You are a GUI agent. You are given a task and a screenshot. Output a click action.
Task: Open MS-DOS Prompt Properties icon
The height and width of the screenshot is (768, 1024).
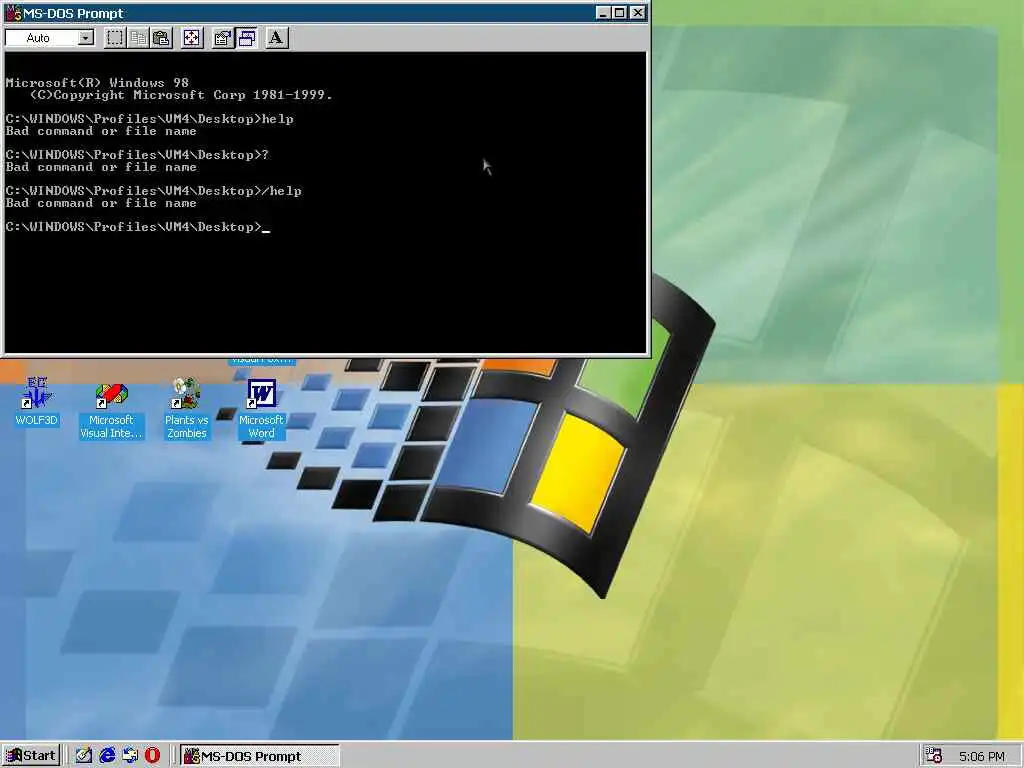(223, 38)
